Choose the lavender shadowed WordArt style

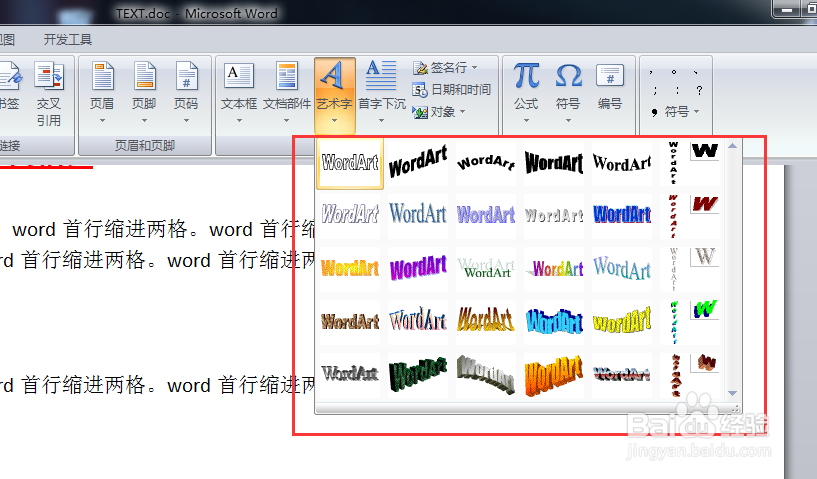pyautogui.click(x=486, y=215)
